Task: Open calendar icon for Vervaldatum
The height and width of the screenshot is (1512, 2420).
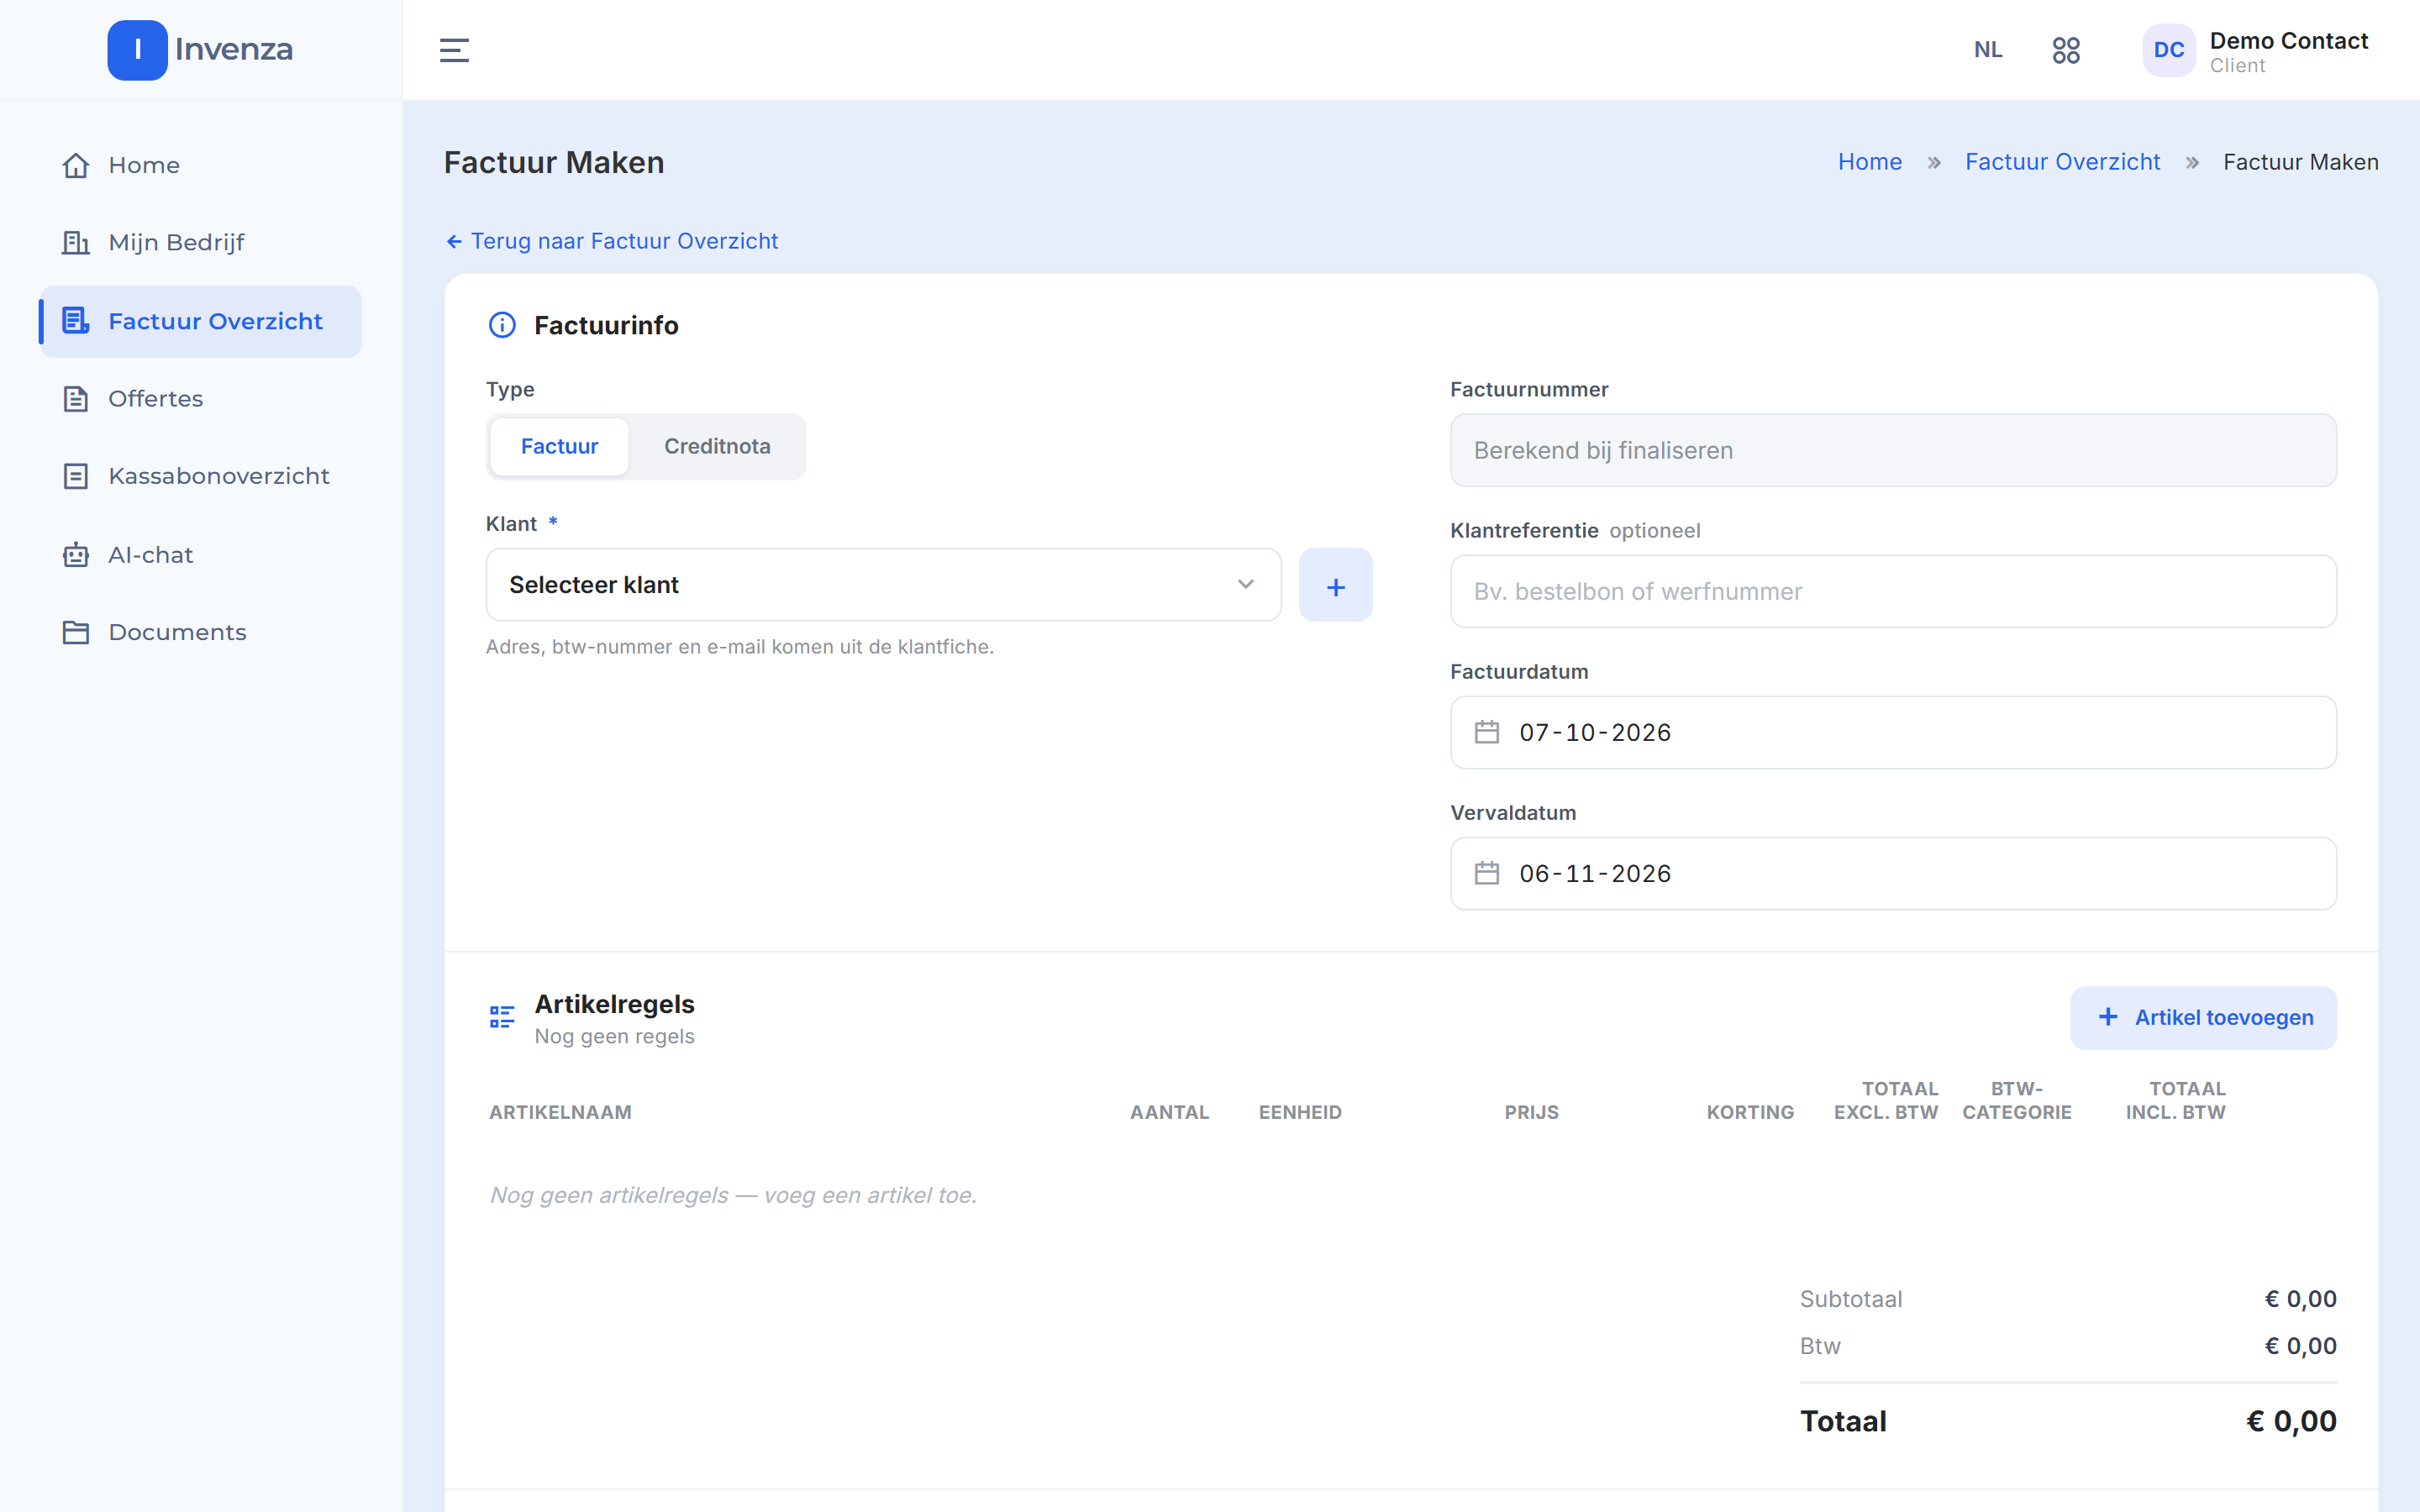Action: tap(1487, 873)
